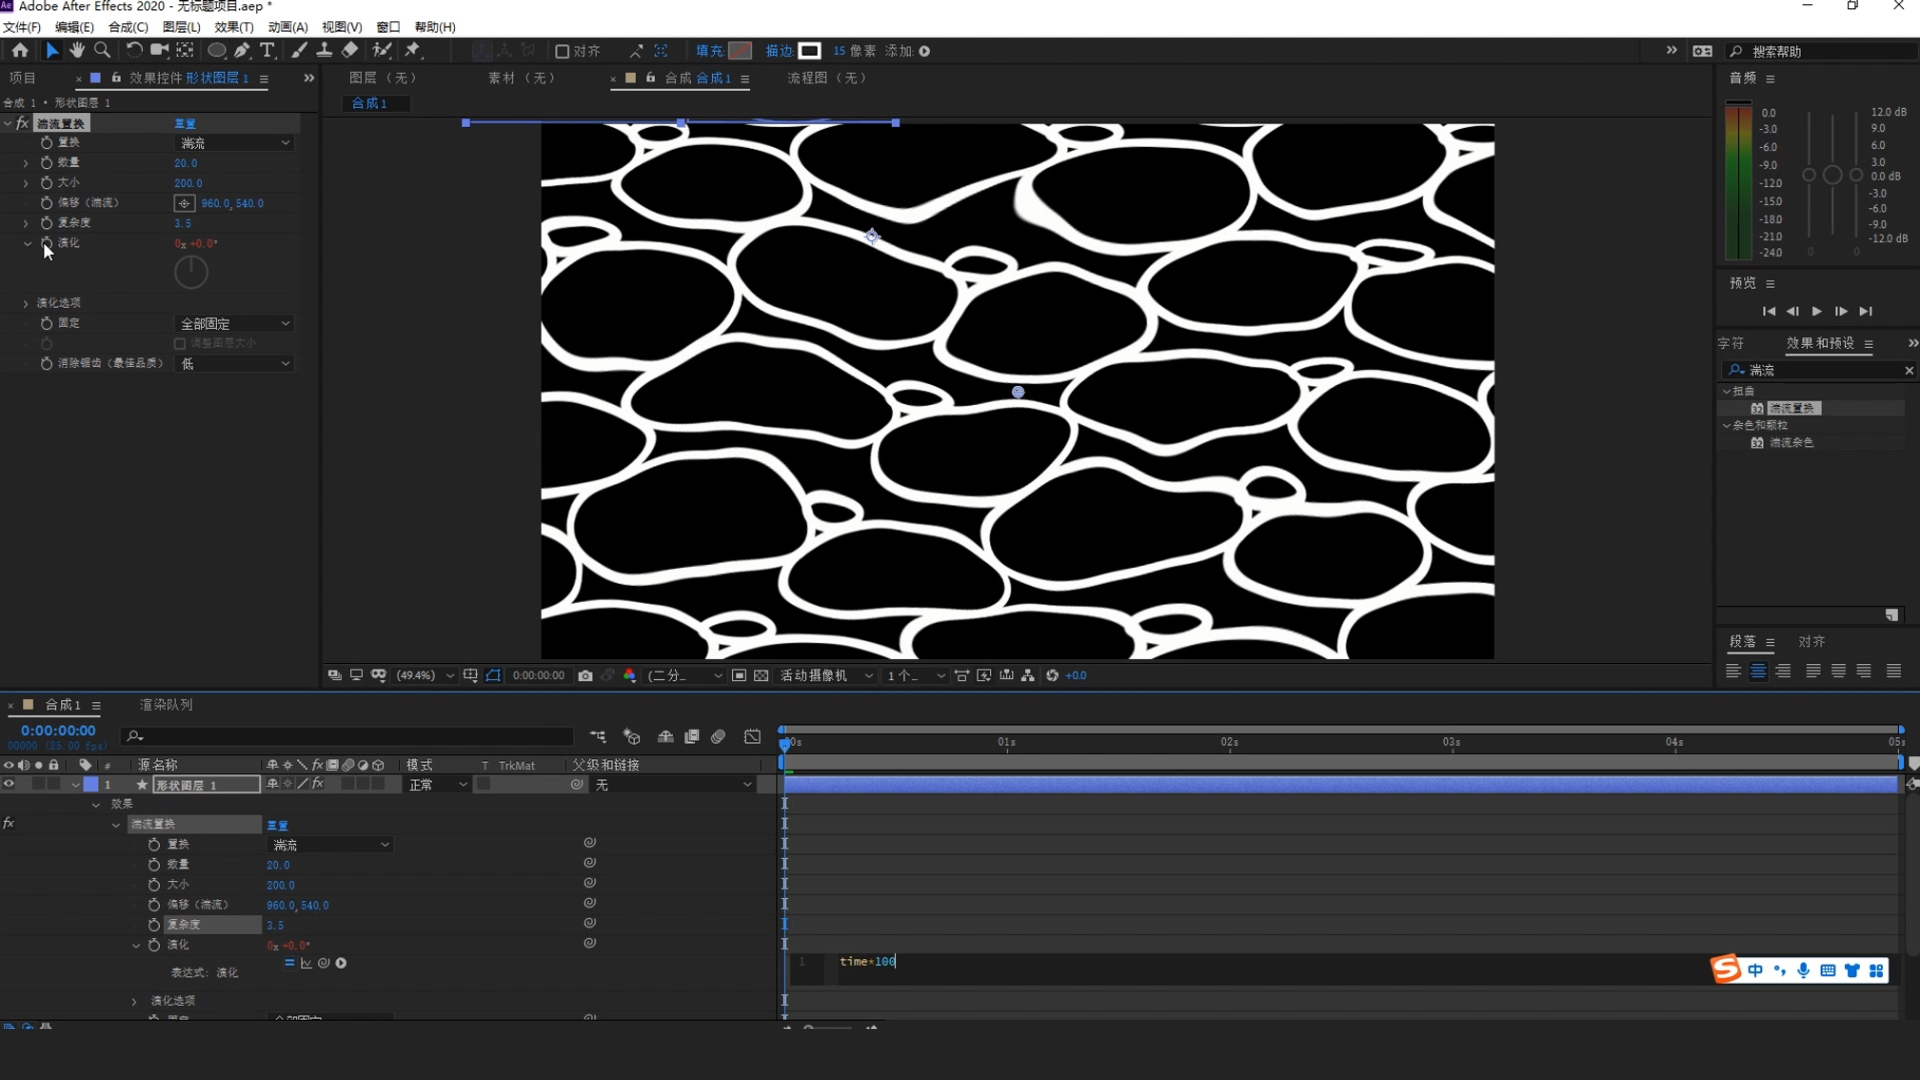Select the Pen tool

pyautogui.click(x=242, y=50)
